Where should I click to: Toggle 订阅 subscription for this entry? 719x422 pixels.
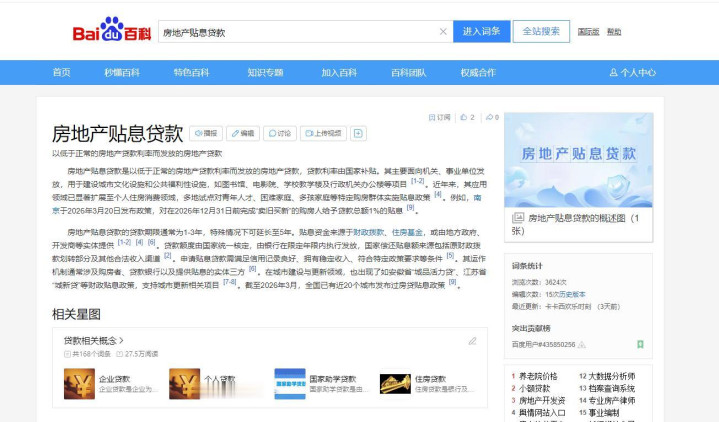pyautogui.click(x=439, y=117)
